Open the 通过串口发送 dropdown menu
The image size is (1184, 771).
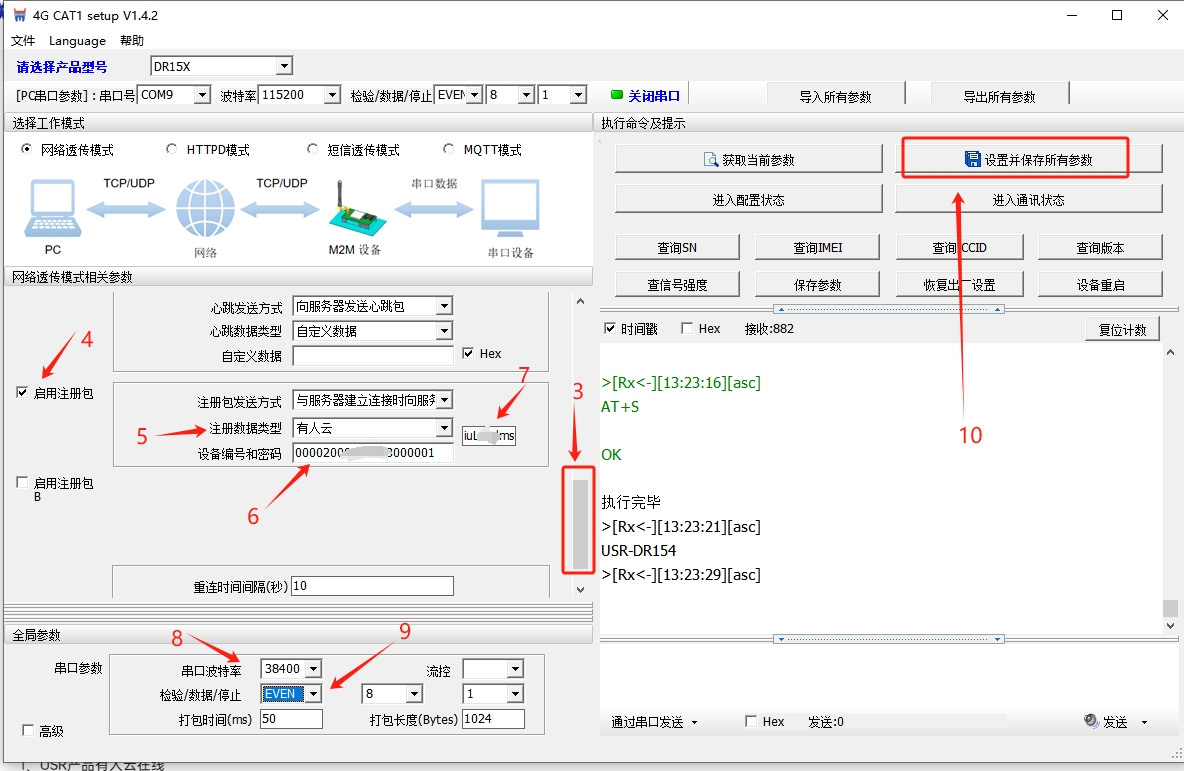click(x=654, y=722)
